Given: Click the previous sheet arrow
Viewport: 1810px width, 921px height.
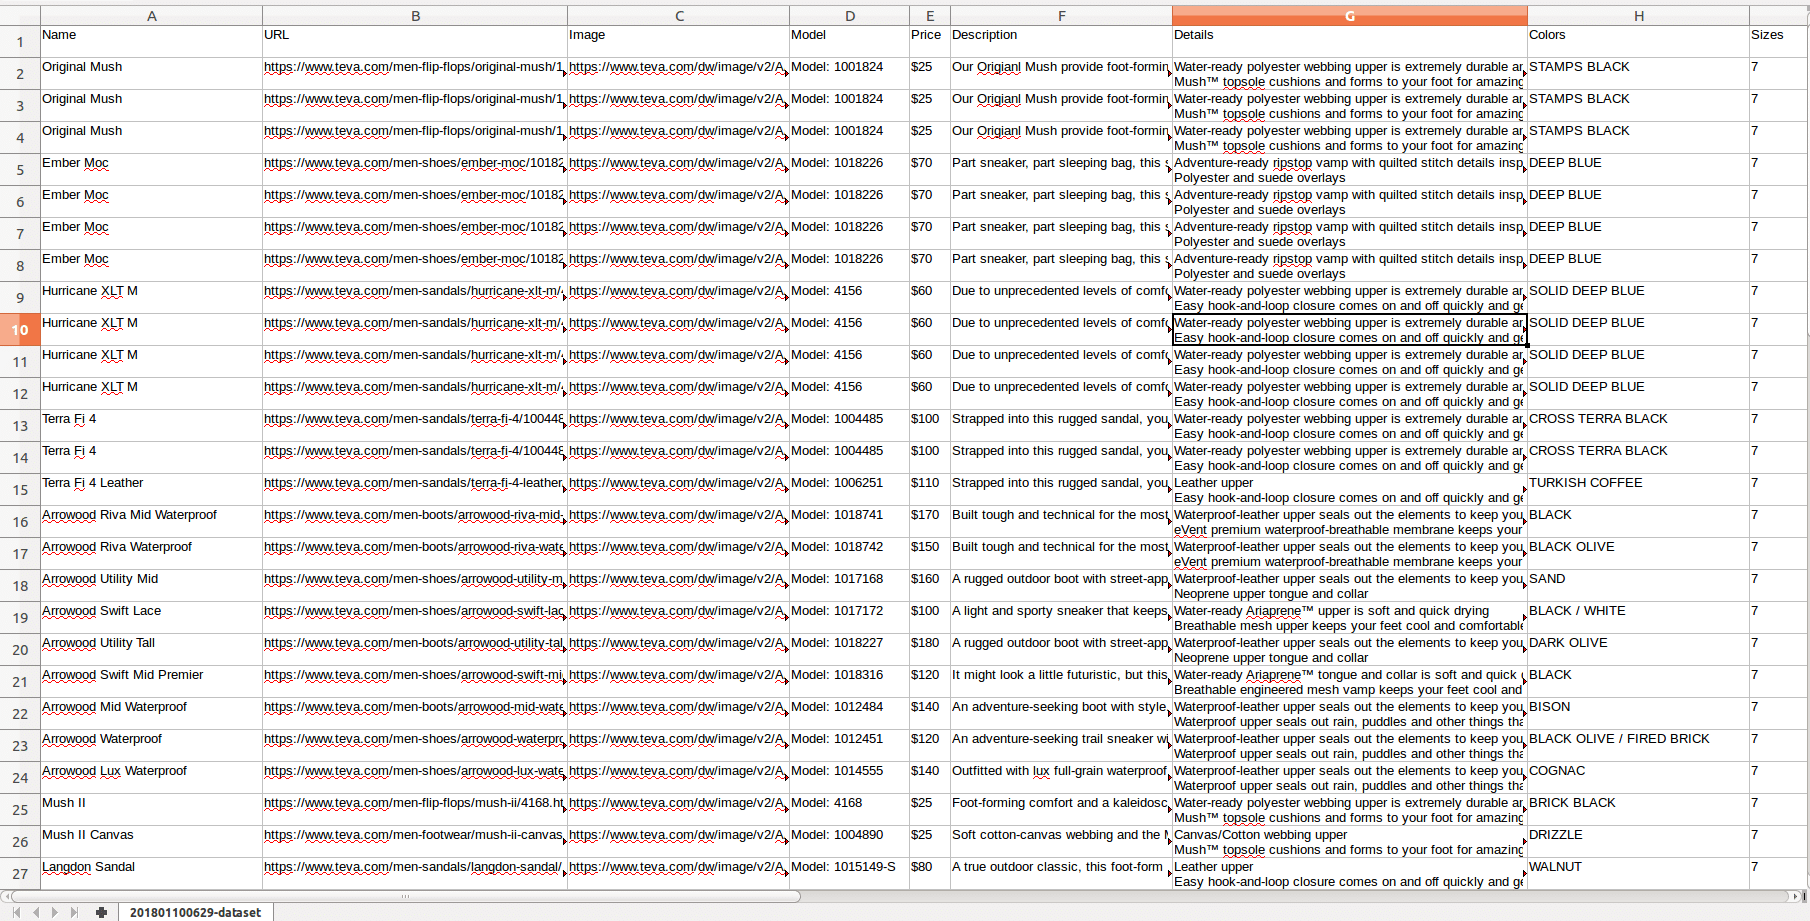Looking at the screenshot, I should coord(37,912).
